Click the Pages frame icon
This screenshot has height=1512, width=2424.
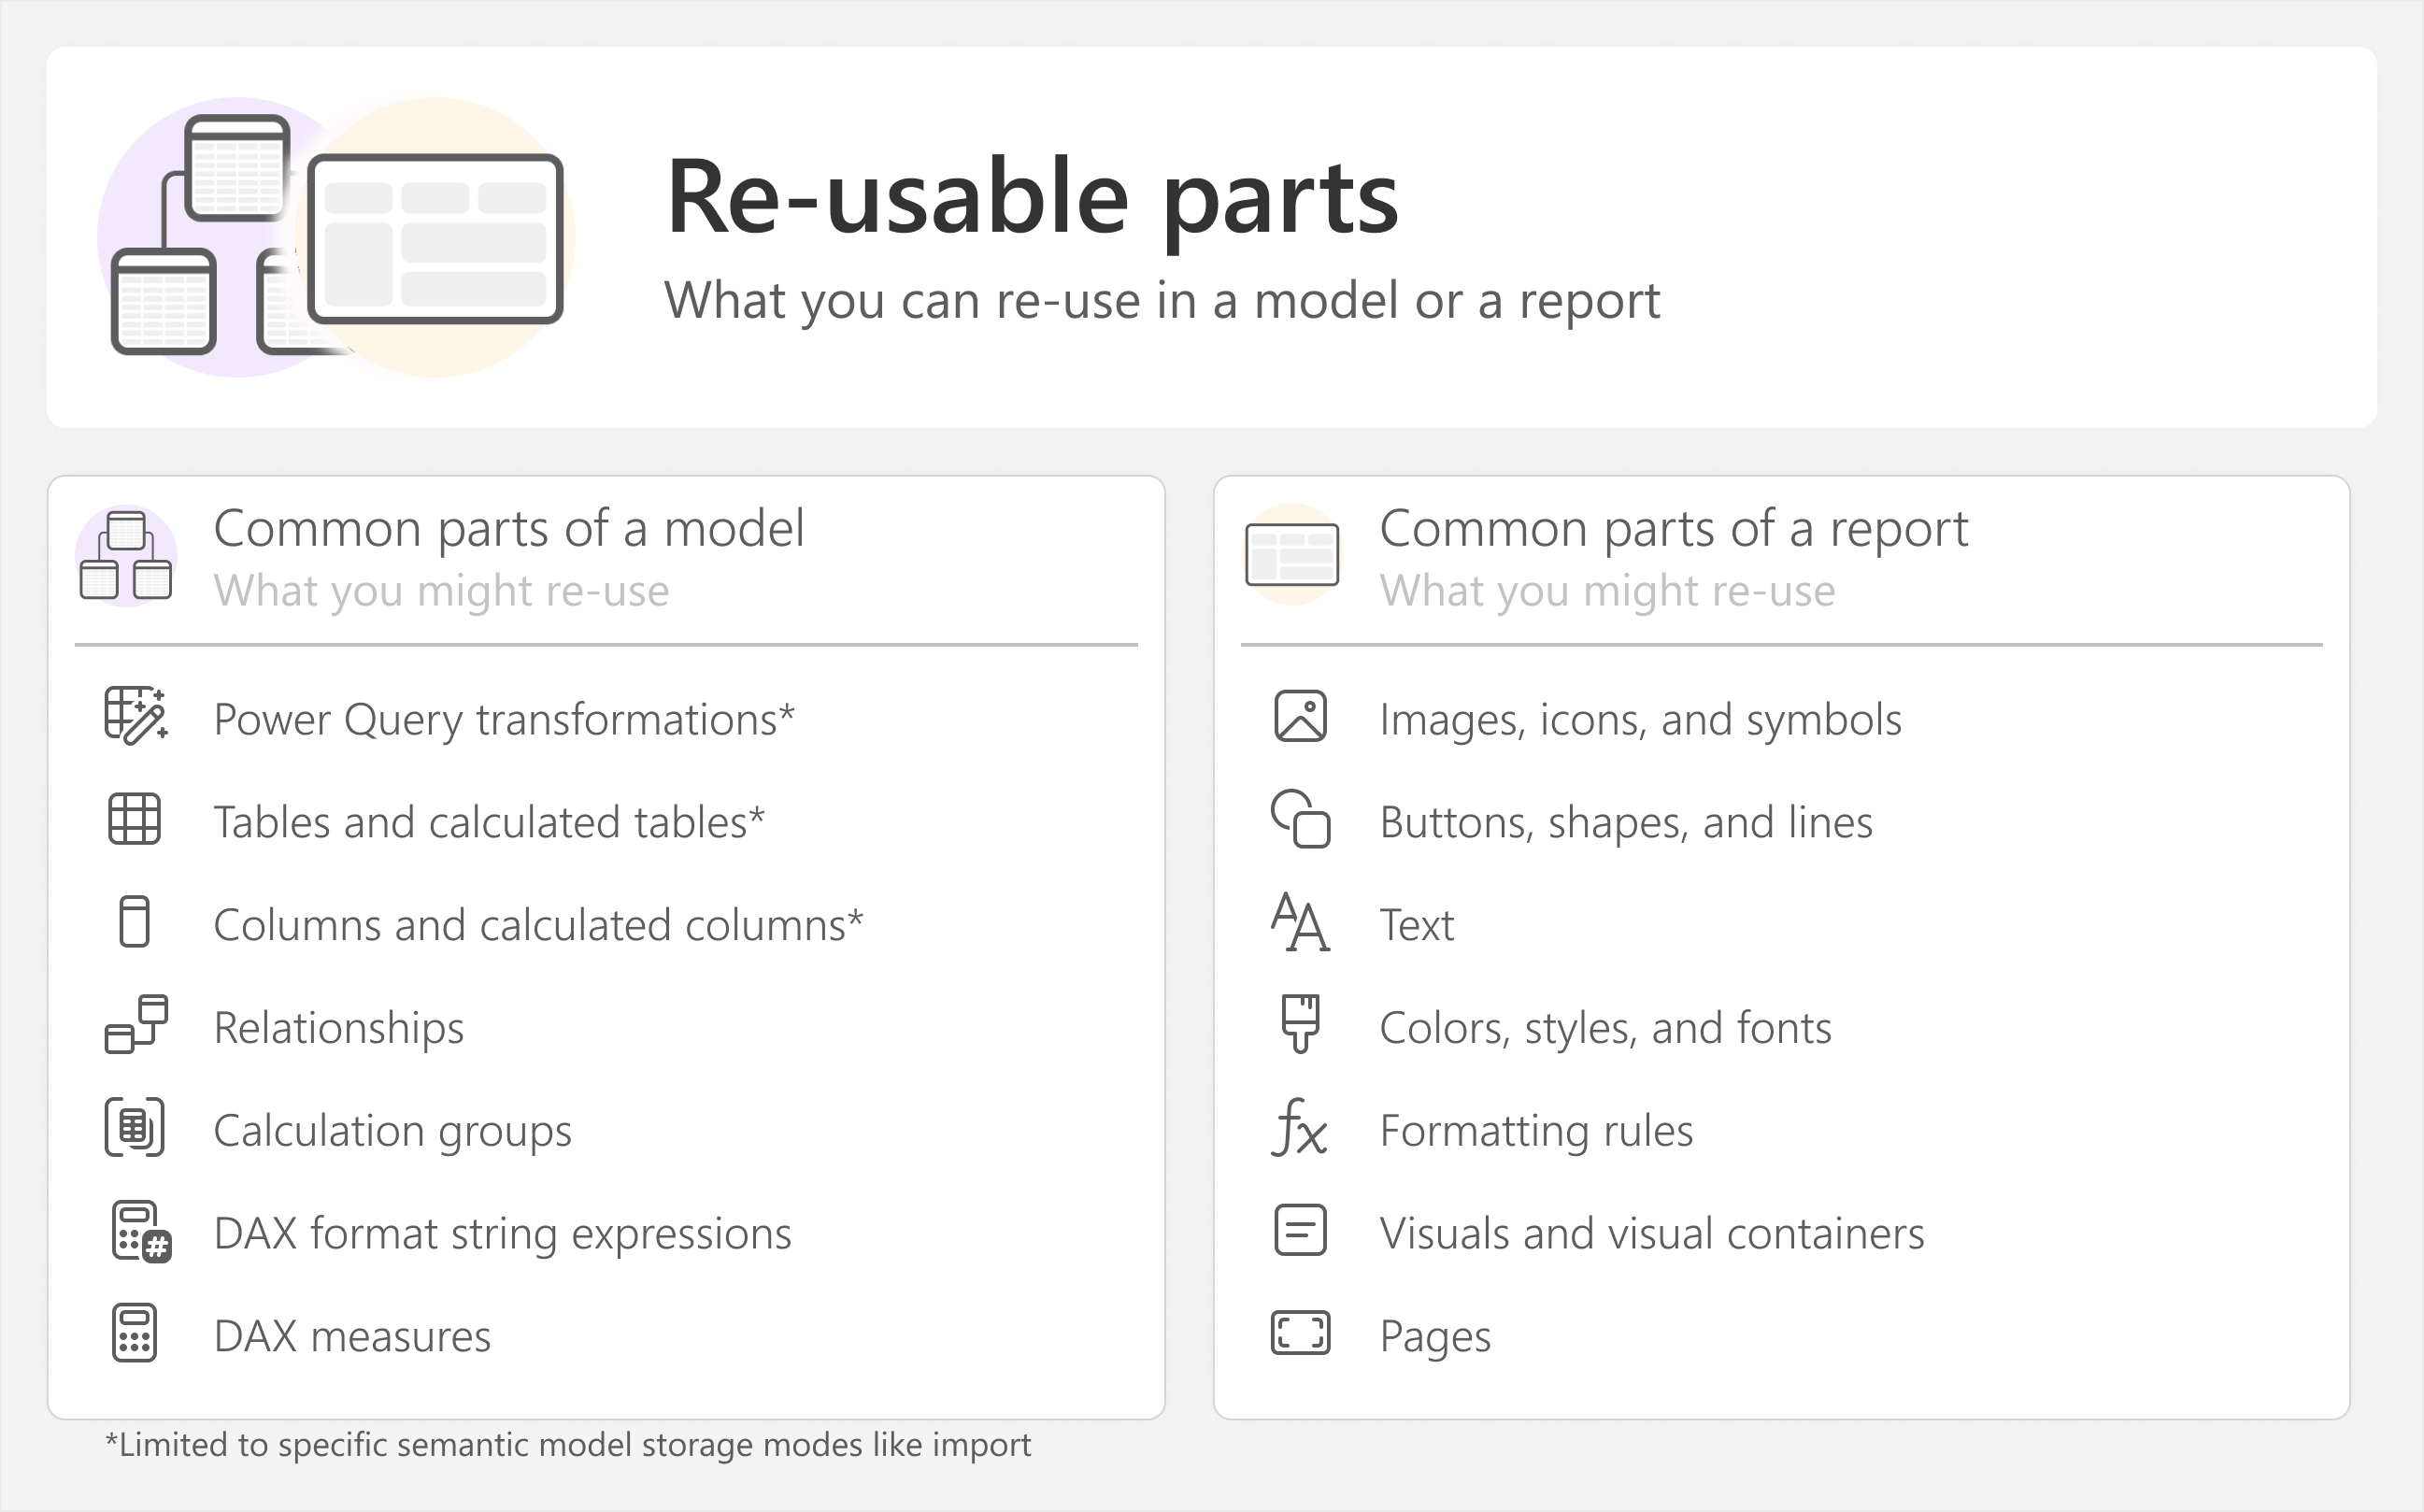(x=1300, y=1333)
